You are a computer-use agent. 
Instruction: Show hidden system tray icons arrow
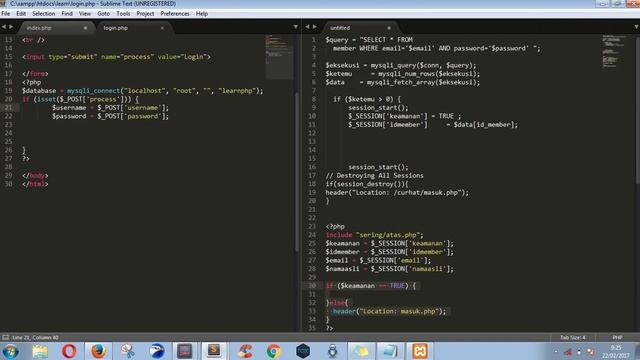pos(556,351)
